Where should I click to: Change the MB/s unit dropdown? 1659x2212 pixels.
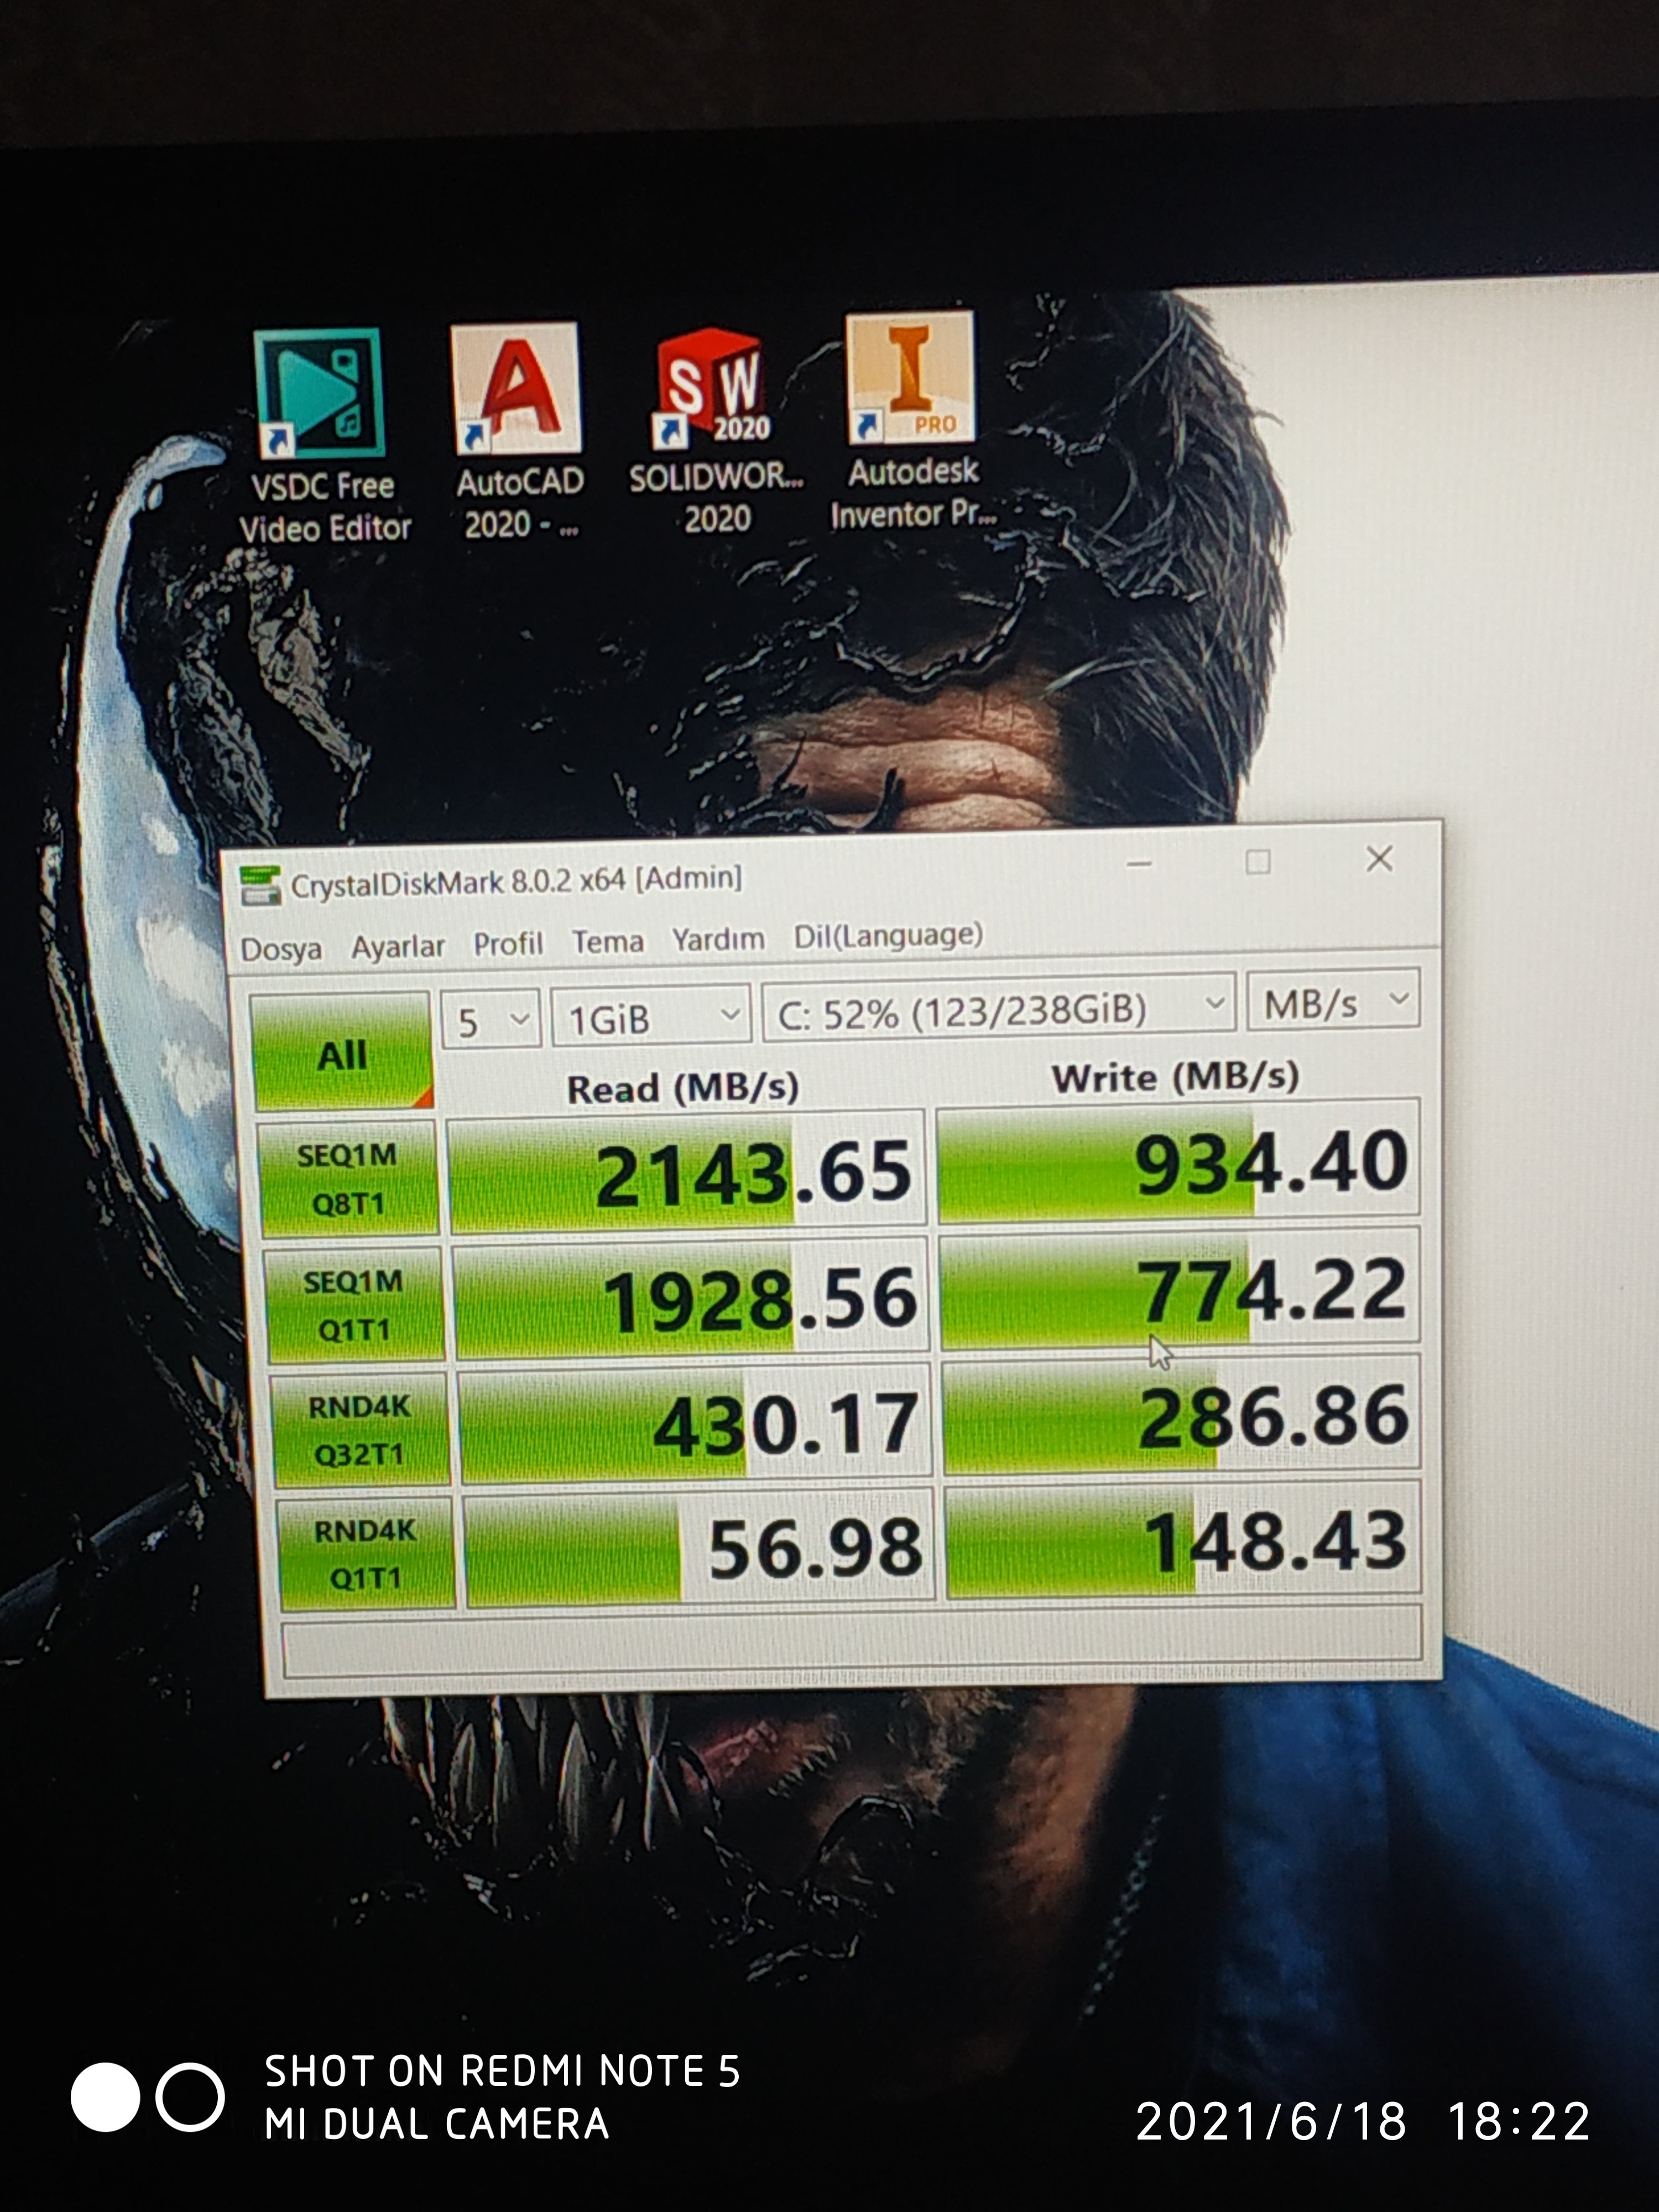[x=1333, y=1002]
